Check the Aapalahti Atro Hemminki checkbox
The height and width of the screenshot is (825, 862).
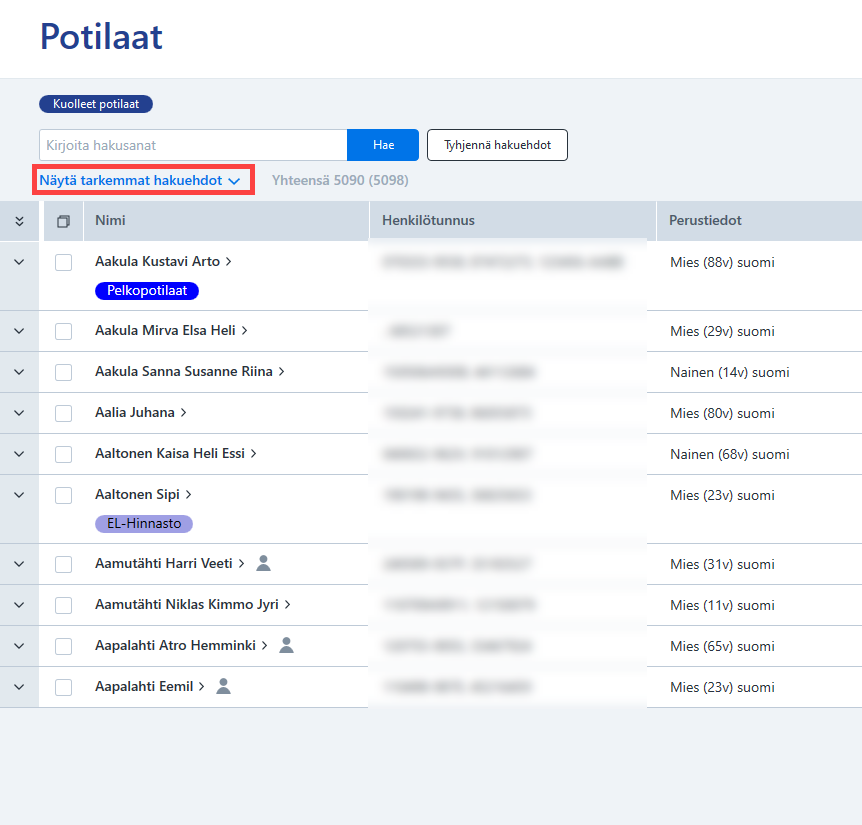point(63,646)
